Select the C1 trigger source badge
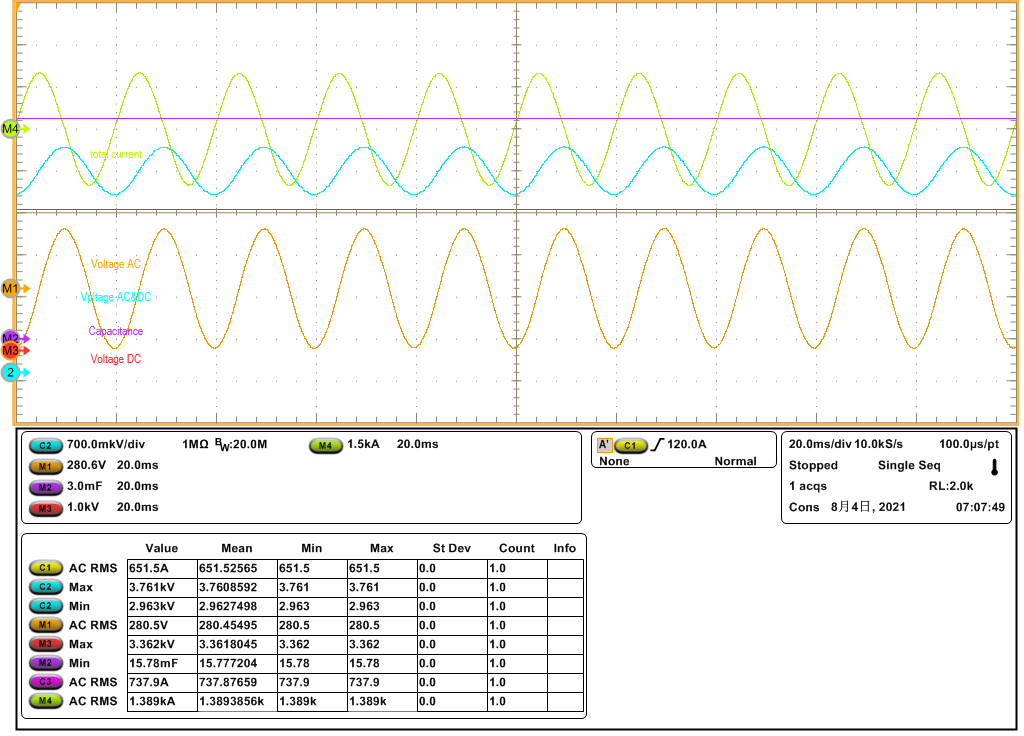1024x736 pixels. pyautogui.click(x=629, y=445)
